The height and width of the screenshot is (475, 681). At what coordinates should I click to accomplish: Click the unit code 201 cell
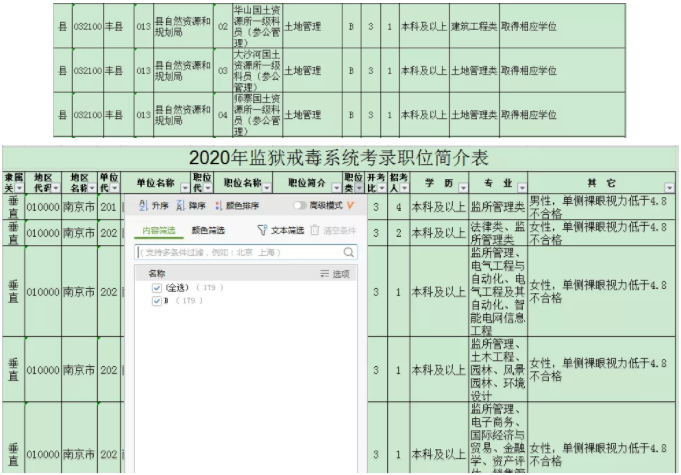109,207
